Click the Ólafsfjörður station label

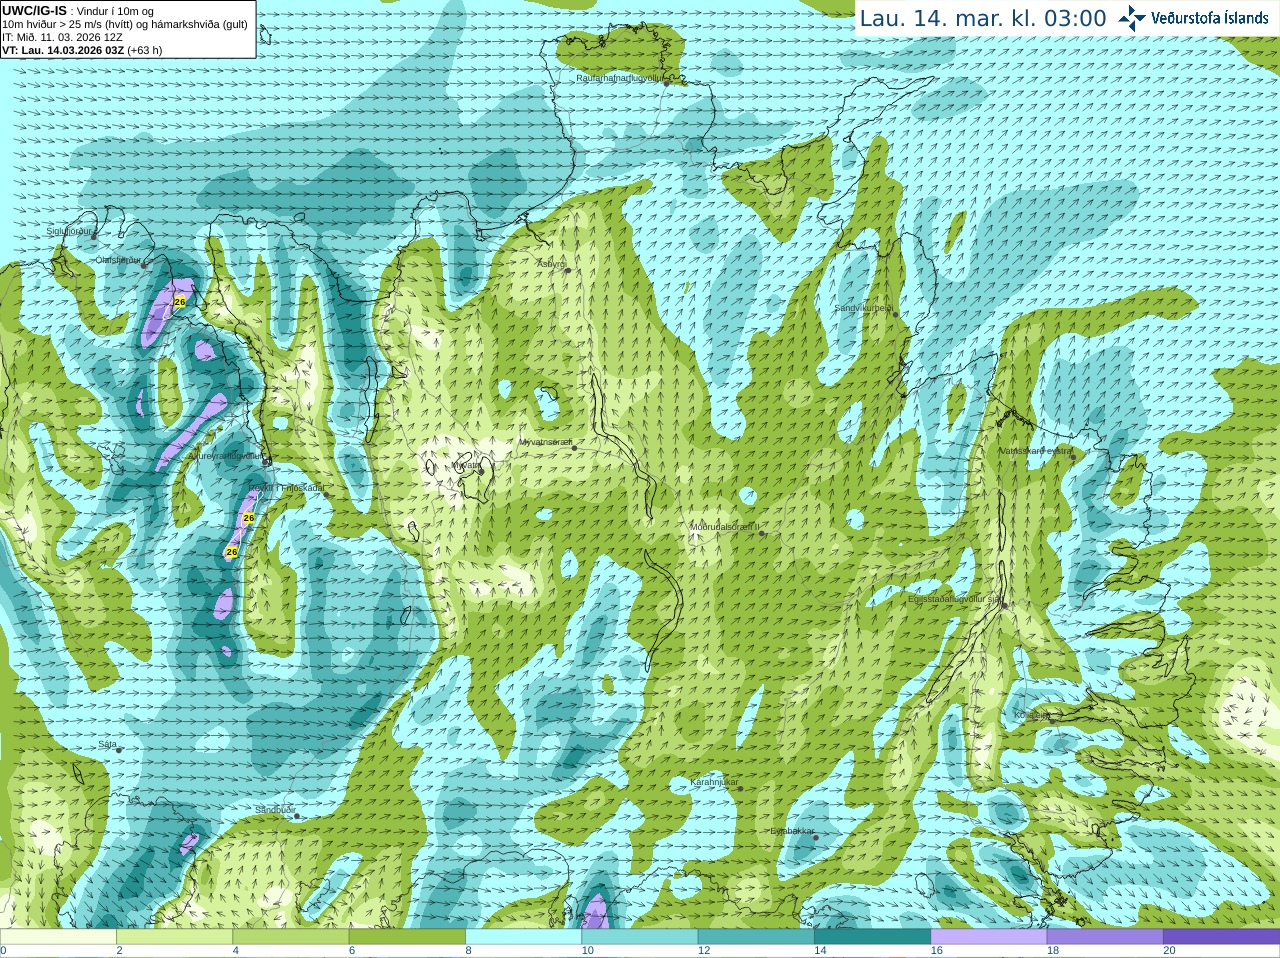(118, 260)
